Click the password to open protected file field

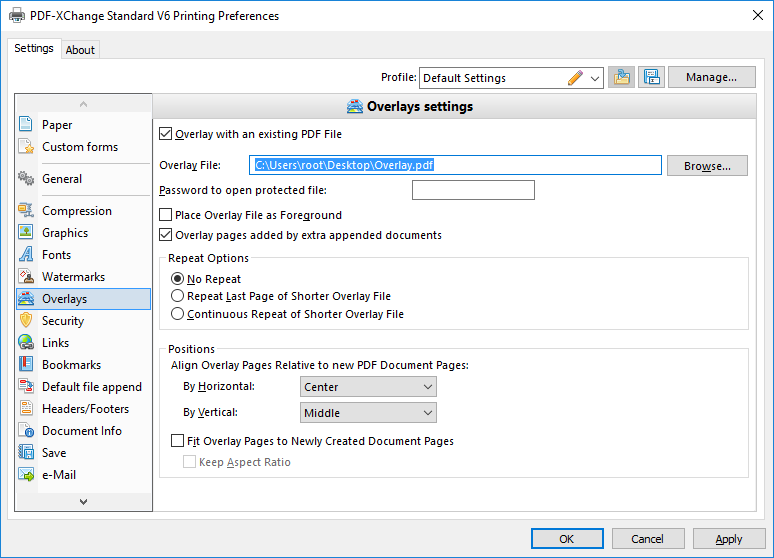tap(473, 190)
